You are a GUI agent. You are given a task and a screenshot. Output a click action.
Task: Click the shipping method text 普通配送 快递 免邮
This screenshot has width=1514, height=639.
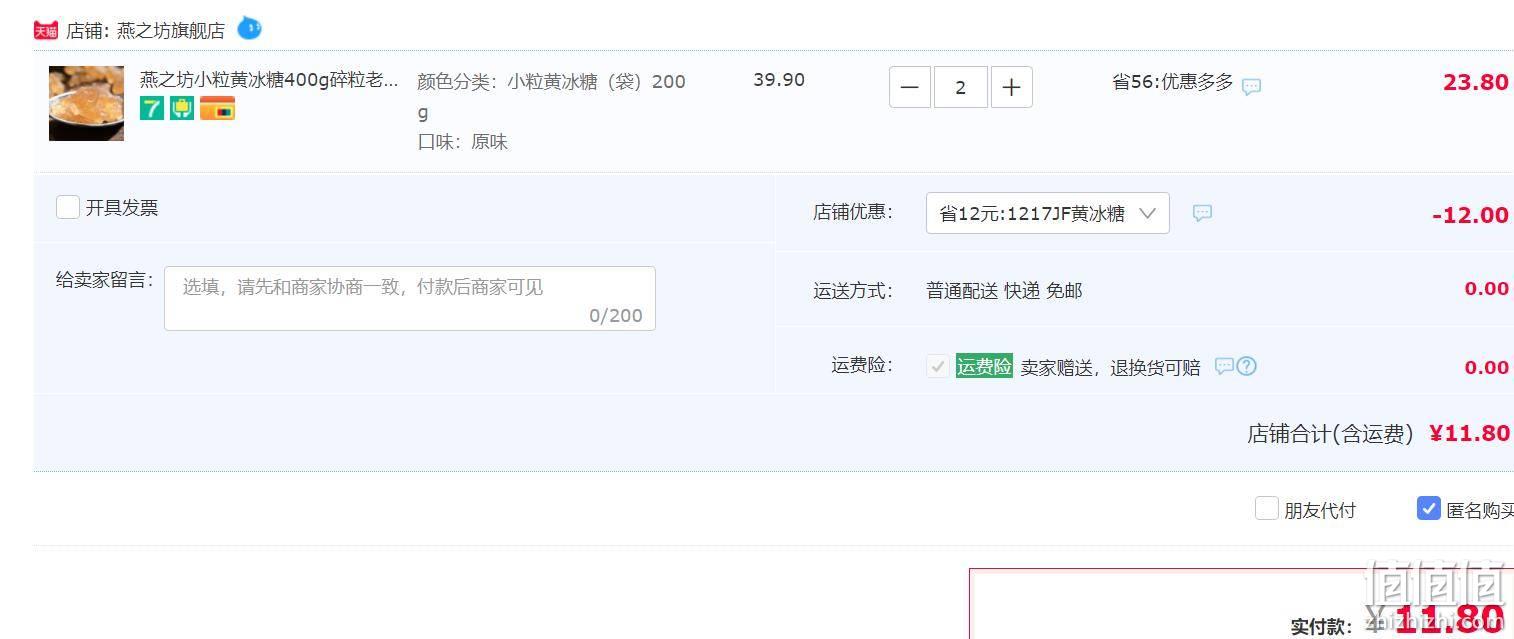(1004, 291)
